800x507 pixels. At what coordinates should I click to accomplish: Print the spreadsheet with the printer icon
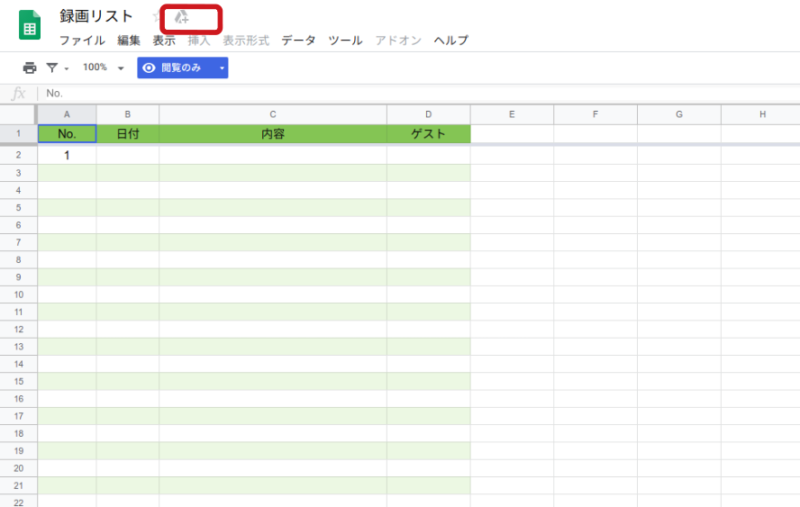[x=30, y=67]
